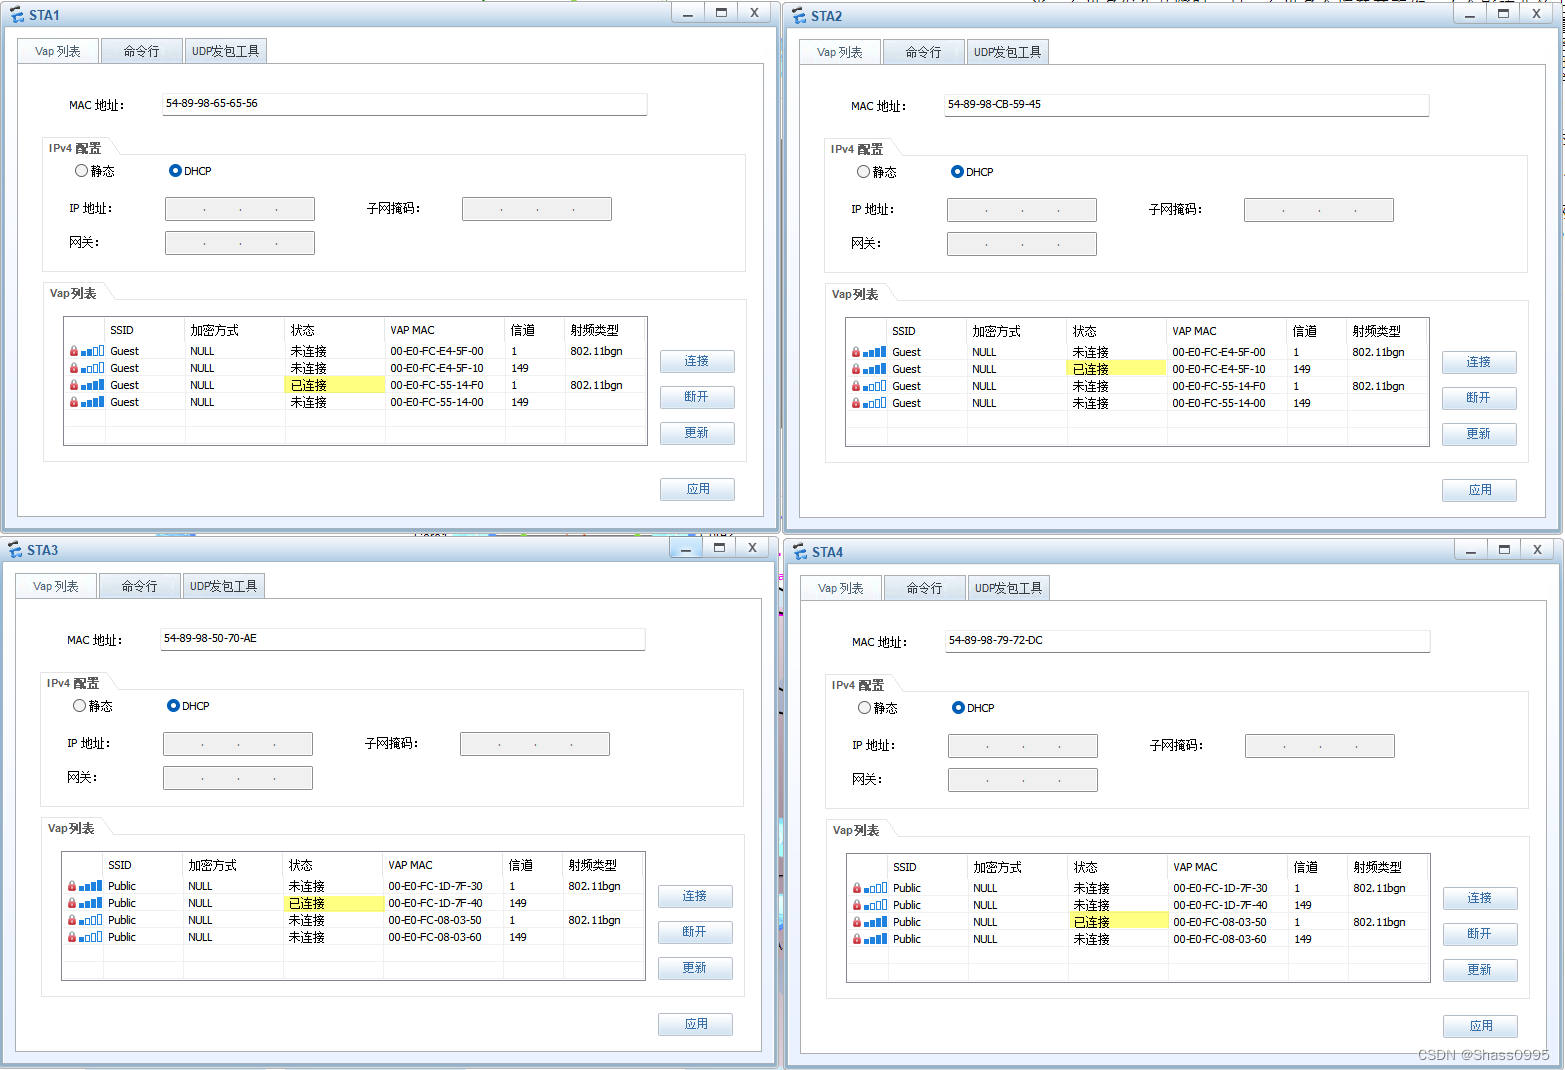Click lock icon of STA2 row 00-E0-FC-55-14-00

[855, 403]
